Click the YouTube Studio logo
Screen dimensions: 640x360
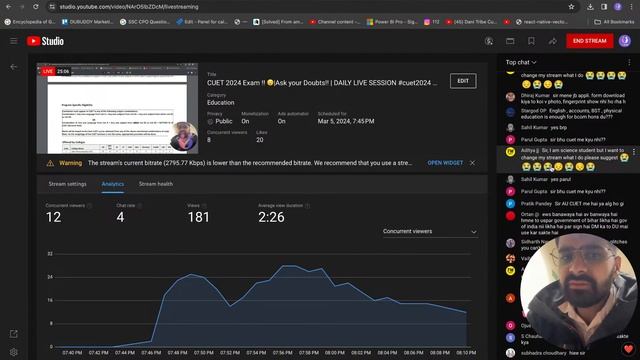point(45,41)
